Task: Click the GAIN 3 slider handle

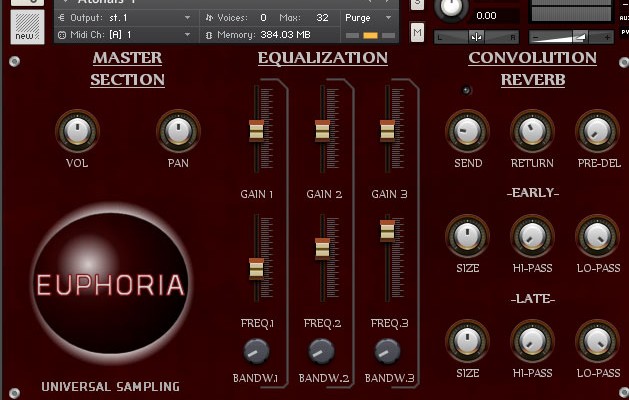Action: [387, 129]
